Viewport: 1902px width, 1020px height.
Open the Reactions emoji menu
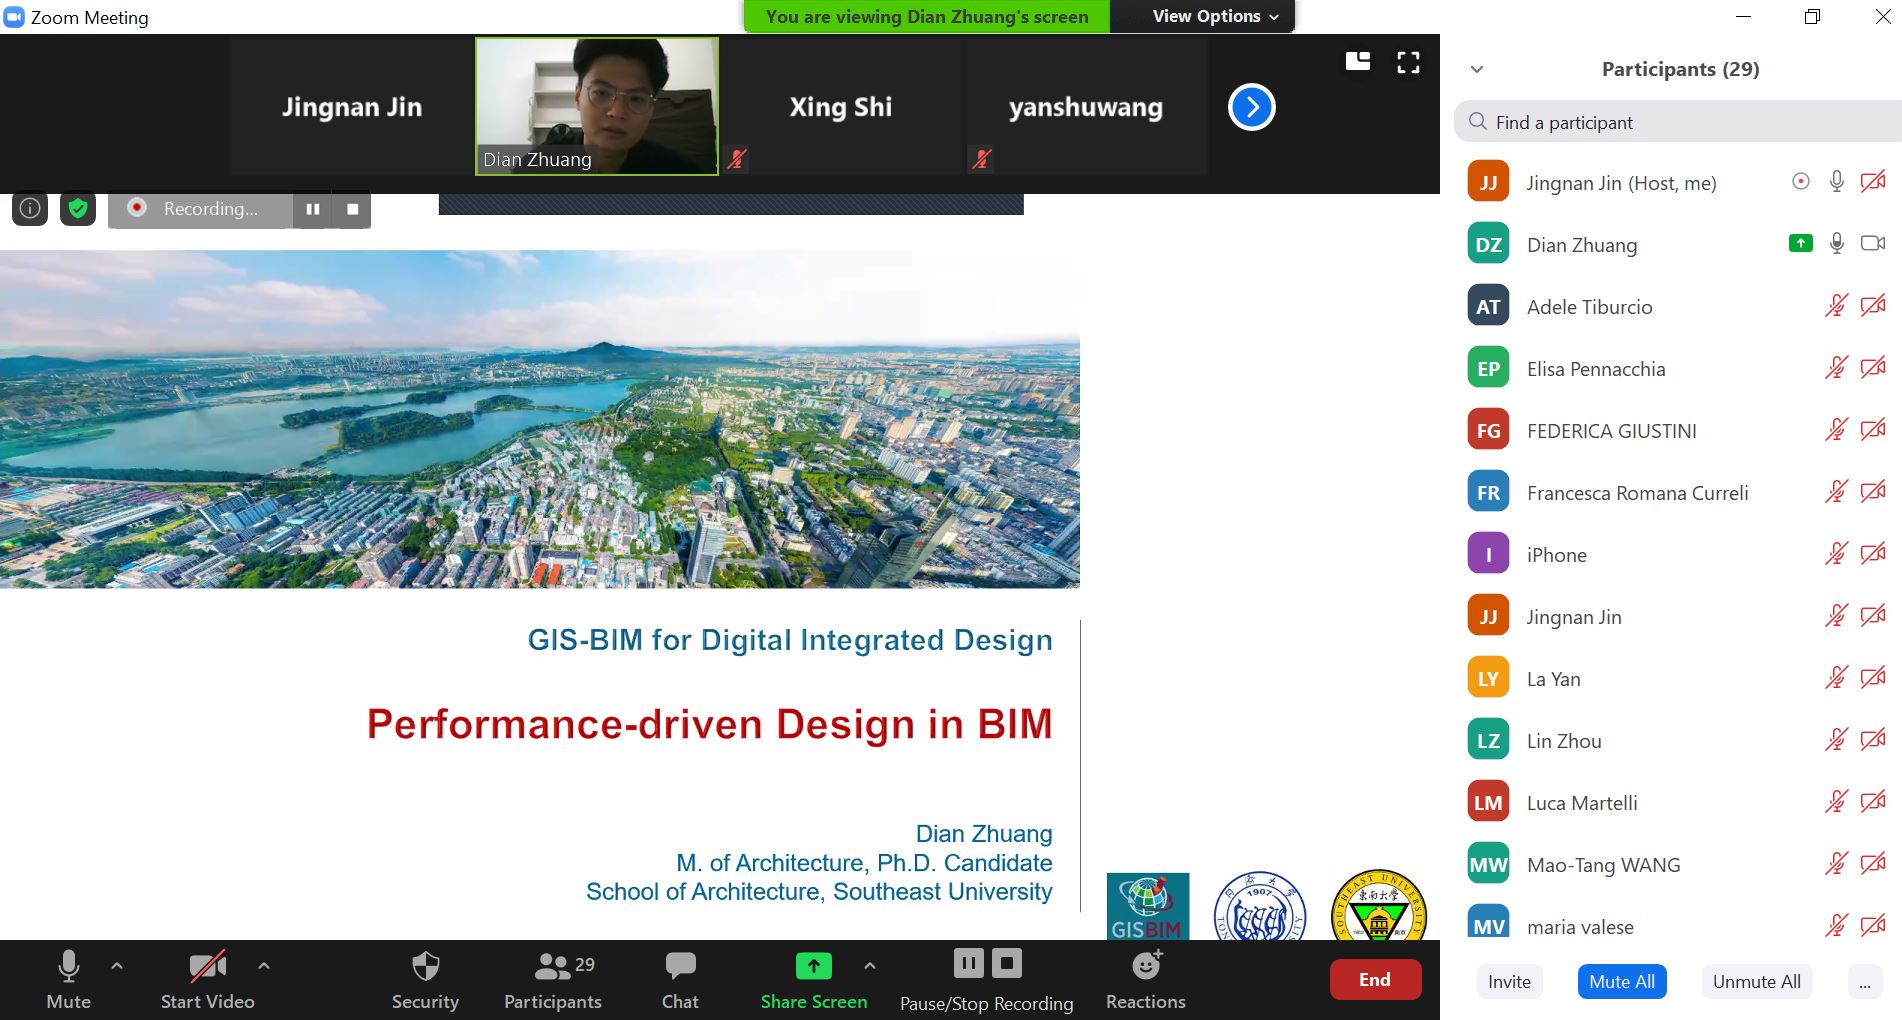(x=1145, y=967)
